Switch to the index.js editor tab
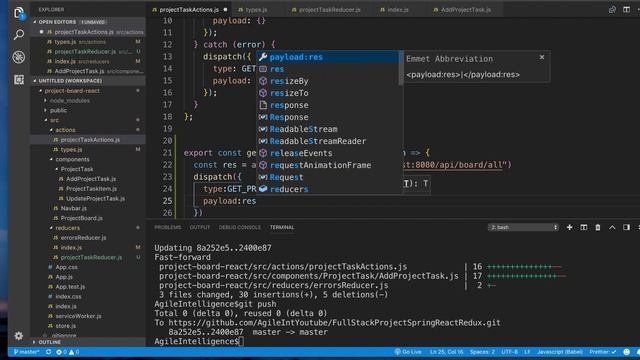 tap(398, 9)
